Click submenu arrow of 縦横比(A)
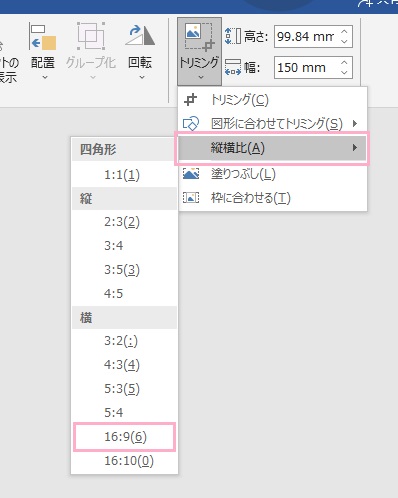398x498 pixels. click(355, 147)
